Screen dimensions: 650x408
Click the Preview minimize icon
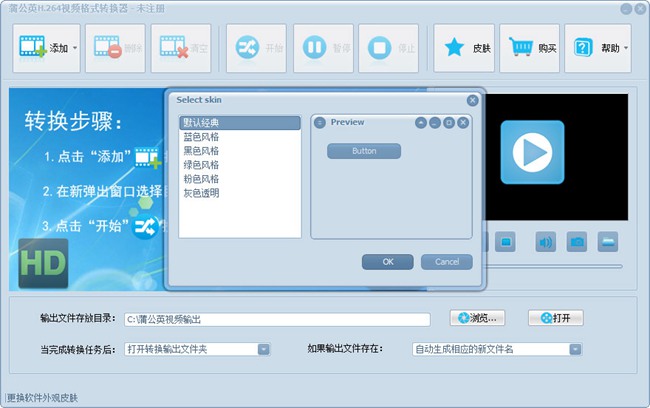coord(435,123)
